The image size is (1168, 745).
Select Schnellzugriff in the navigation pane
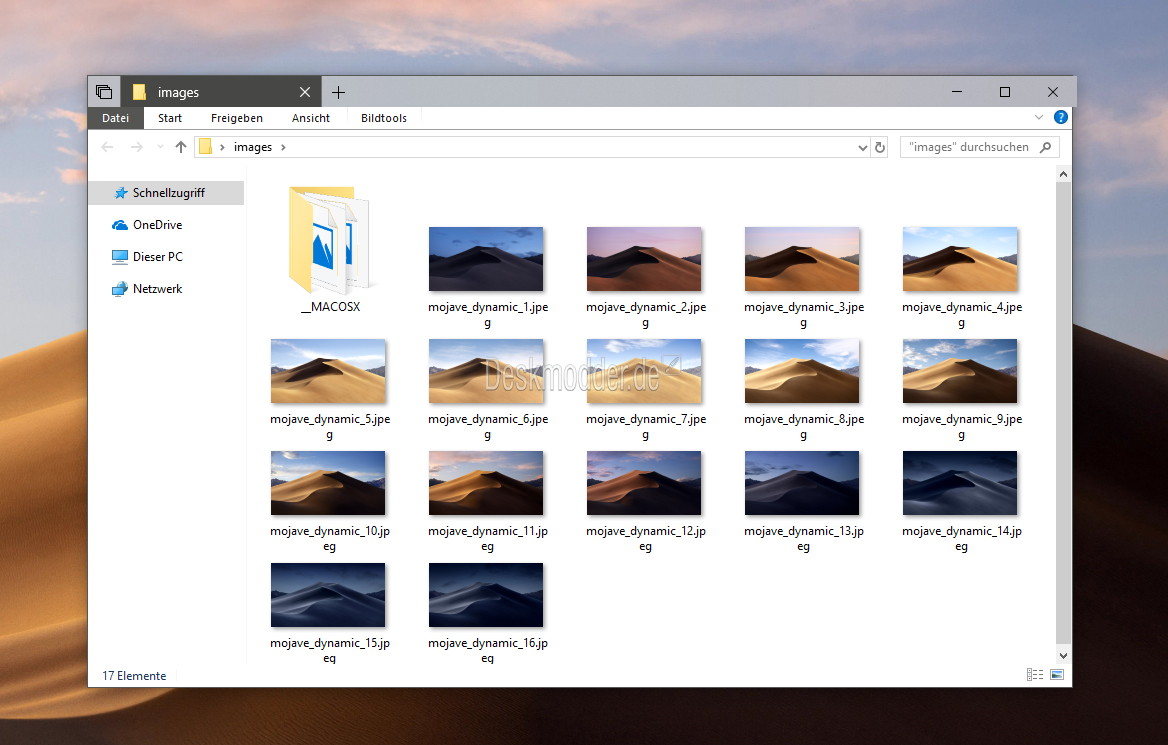(x=166, y=192)
